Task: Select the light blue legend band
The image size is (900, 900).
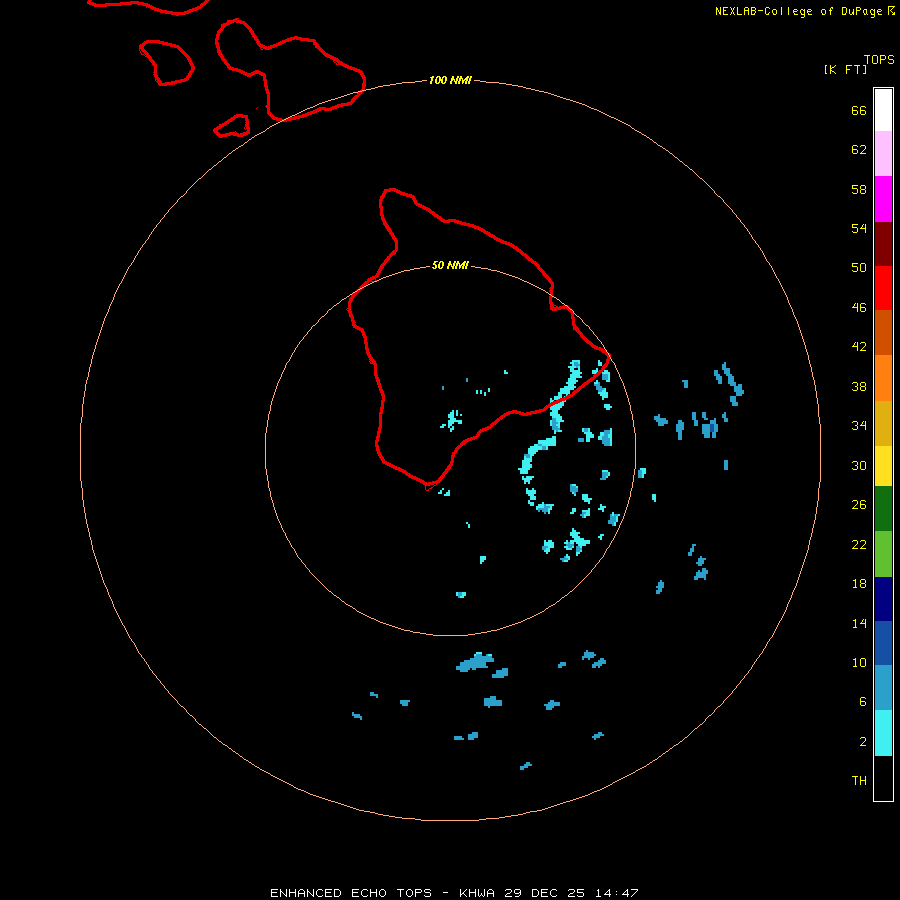Action: tap(883, 688)
